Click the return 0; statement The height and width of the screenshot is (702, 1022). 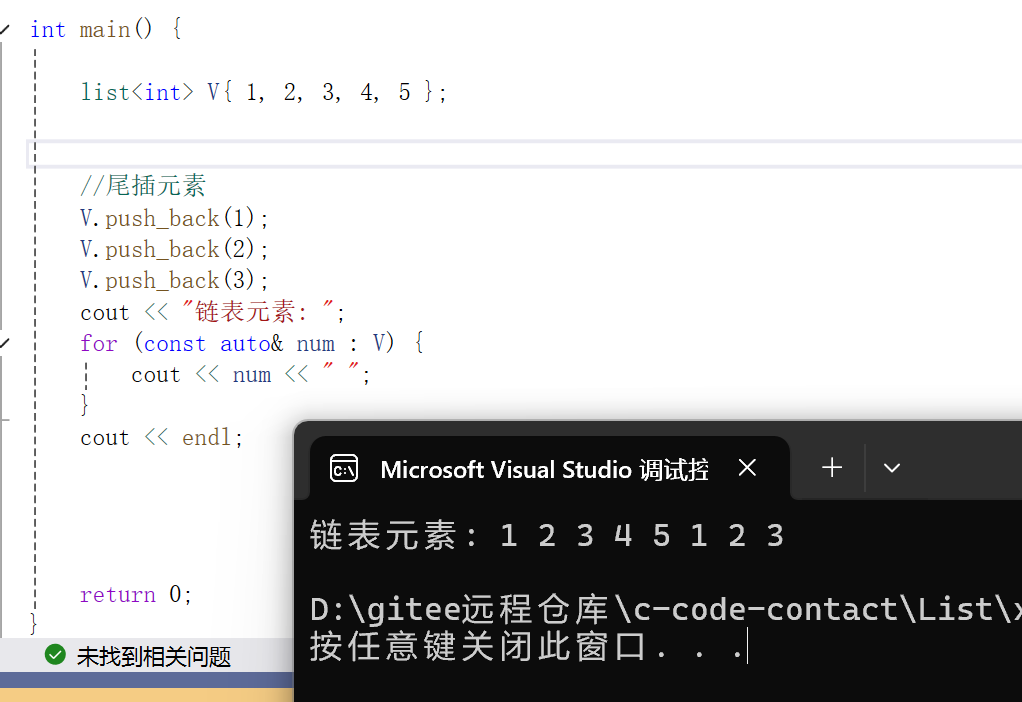click(136, 594)
